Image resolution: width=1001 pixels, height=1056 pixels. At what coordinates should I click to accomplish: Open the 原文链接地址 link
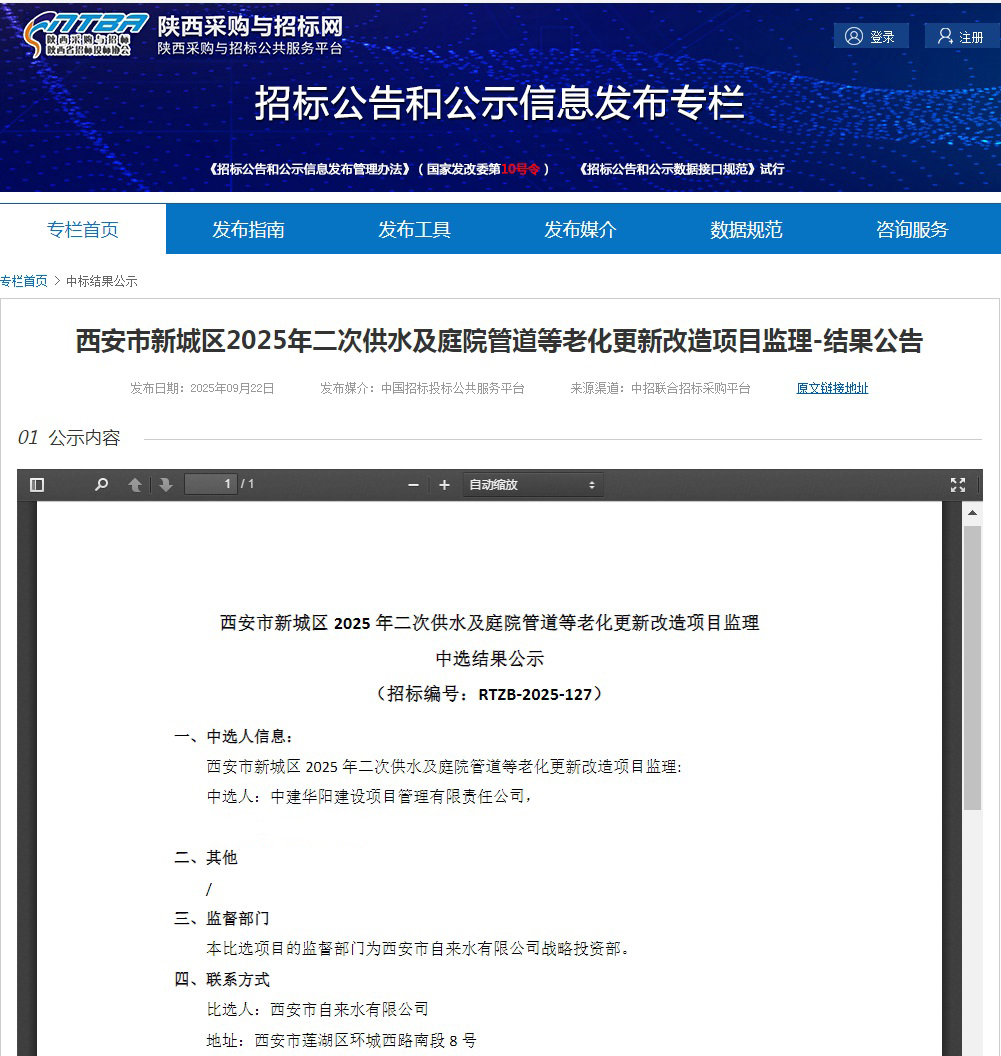pos(832,388)
